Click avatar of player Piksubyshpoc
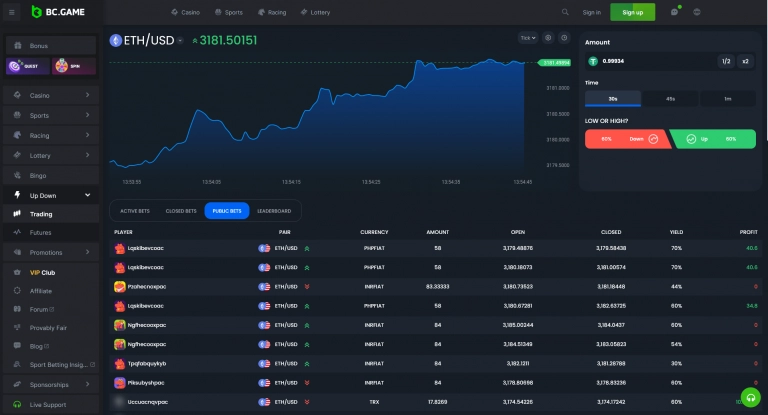Viewport: 768px width, 415px height. (x=120, y=383)
